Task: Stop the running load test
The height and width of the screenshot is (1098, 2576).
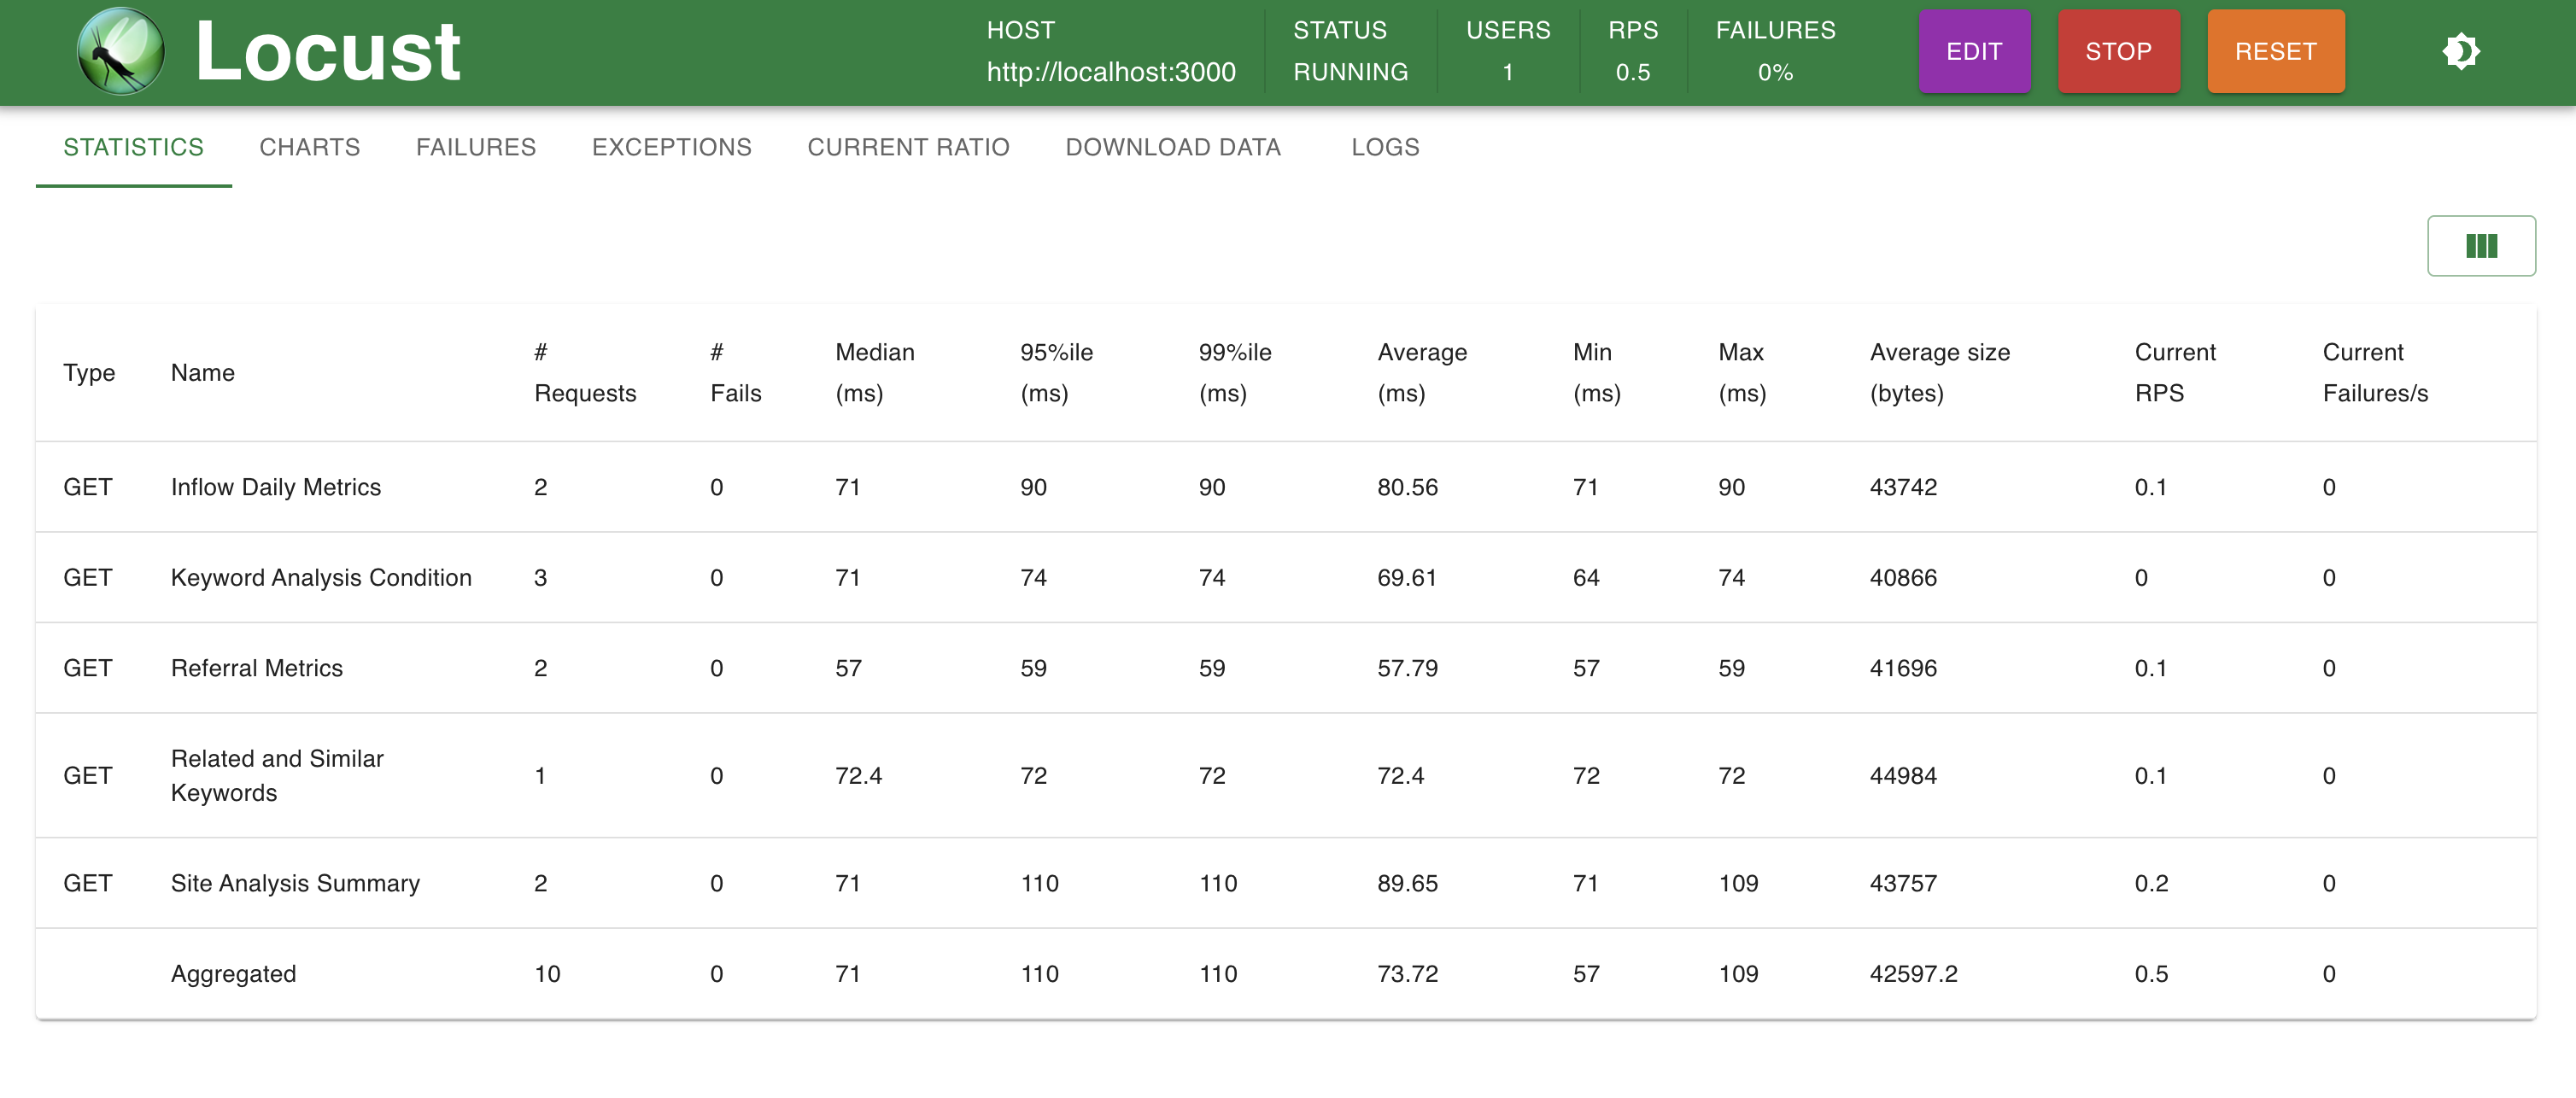Action: 2118,52
